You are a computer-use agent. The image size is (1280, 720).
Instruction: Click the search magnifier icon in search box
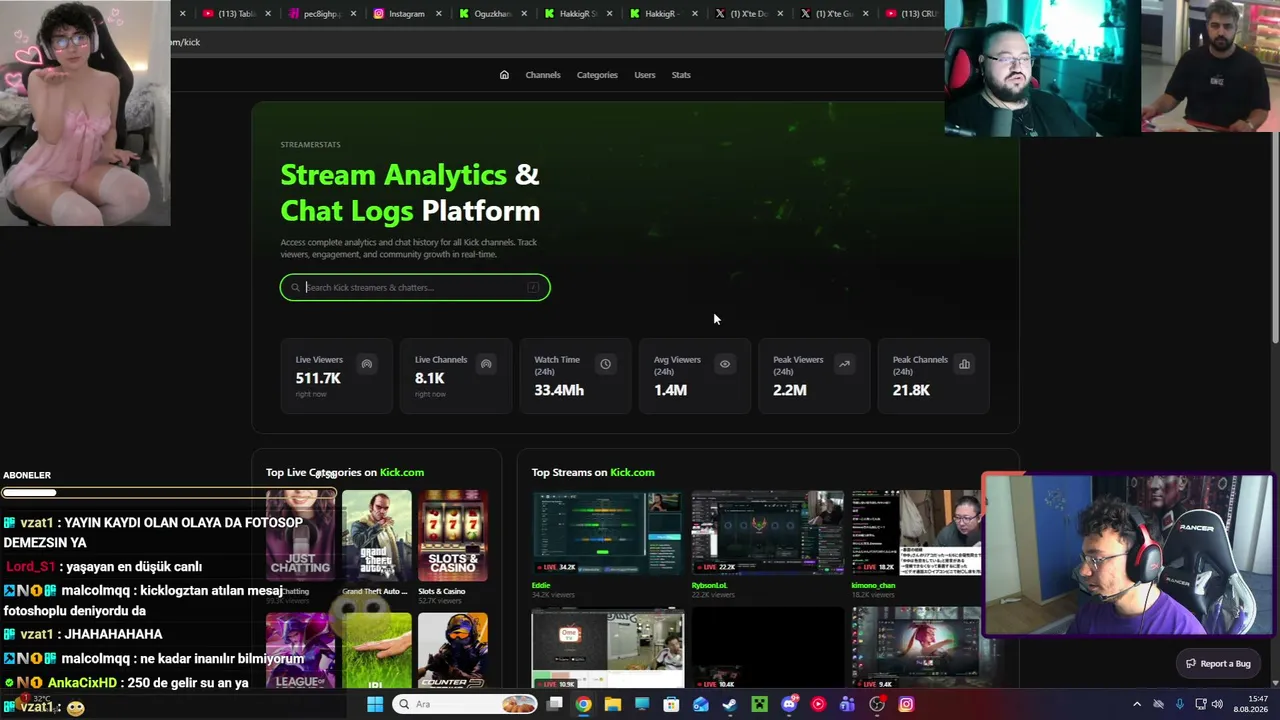click(295, 288)
